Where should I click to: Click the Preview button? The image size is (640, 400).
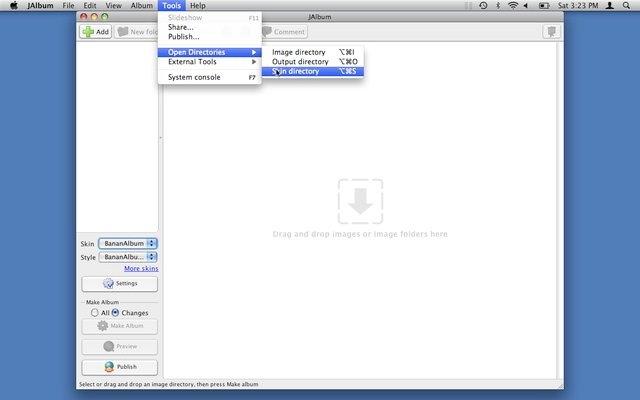[x=120, y=346]
